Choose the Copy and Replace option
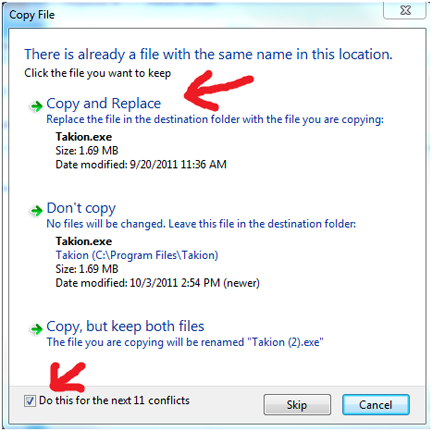The height and width of the screenshot is (431, 432). [x=104, y=104]
